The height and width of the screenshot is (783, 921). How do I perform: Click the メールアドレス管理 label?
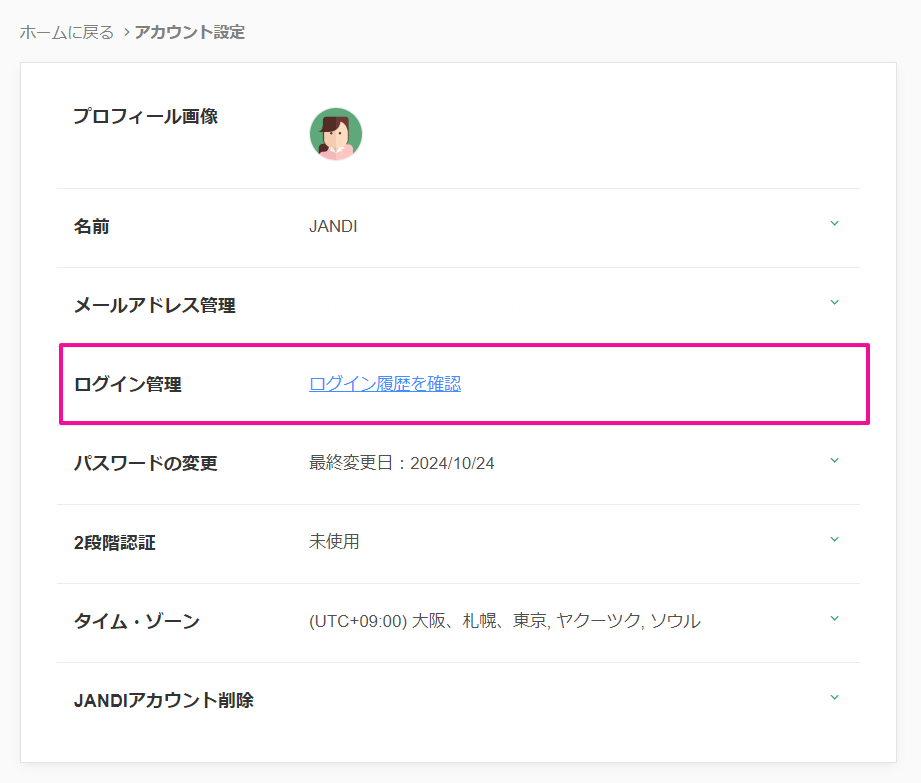tap(155, 306)
